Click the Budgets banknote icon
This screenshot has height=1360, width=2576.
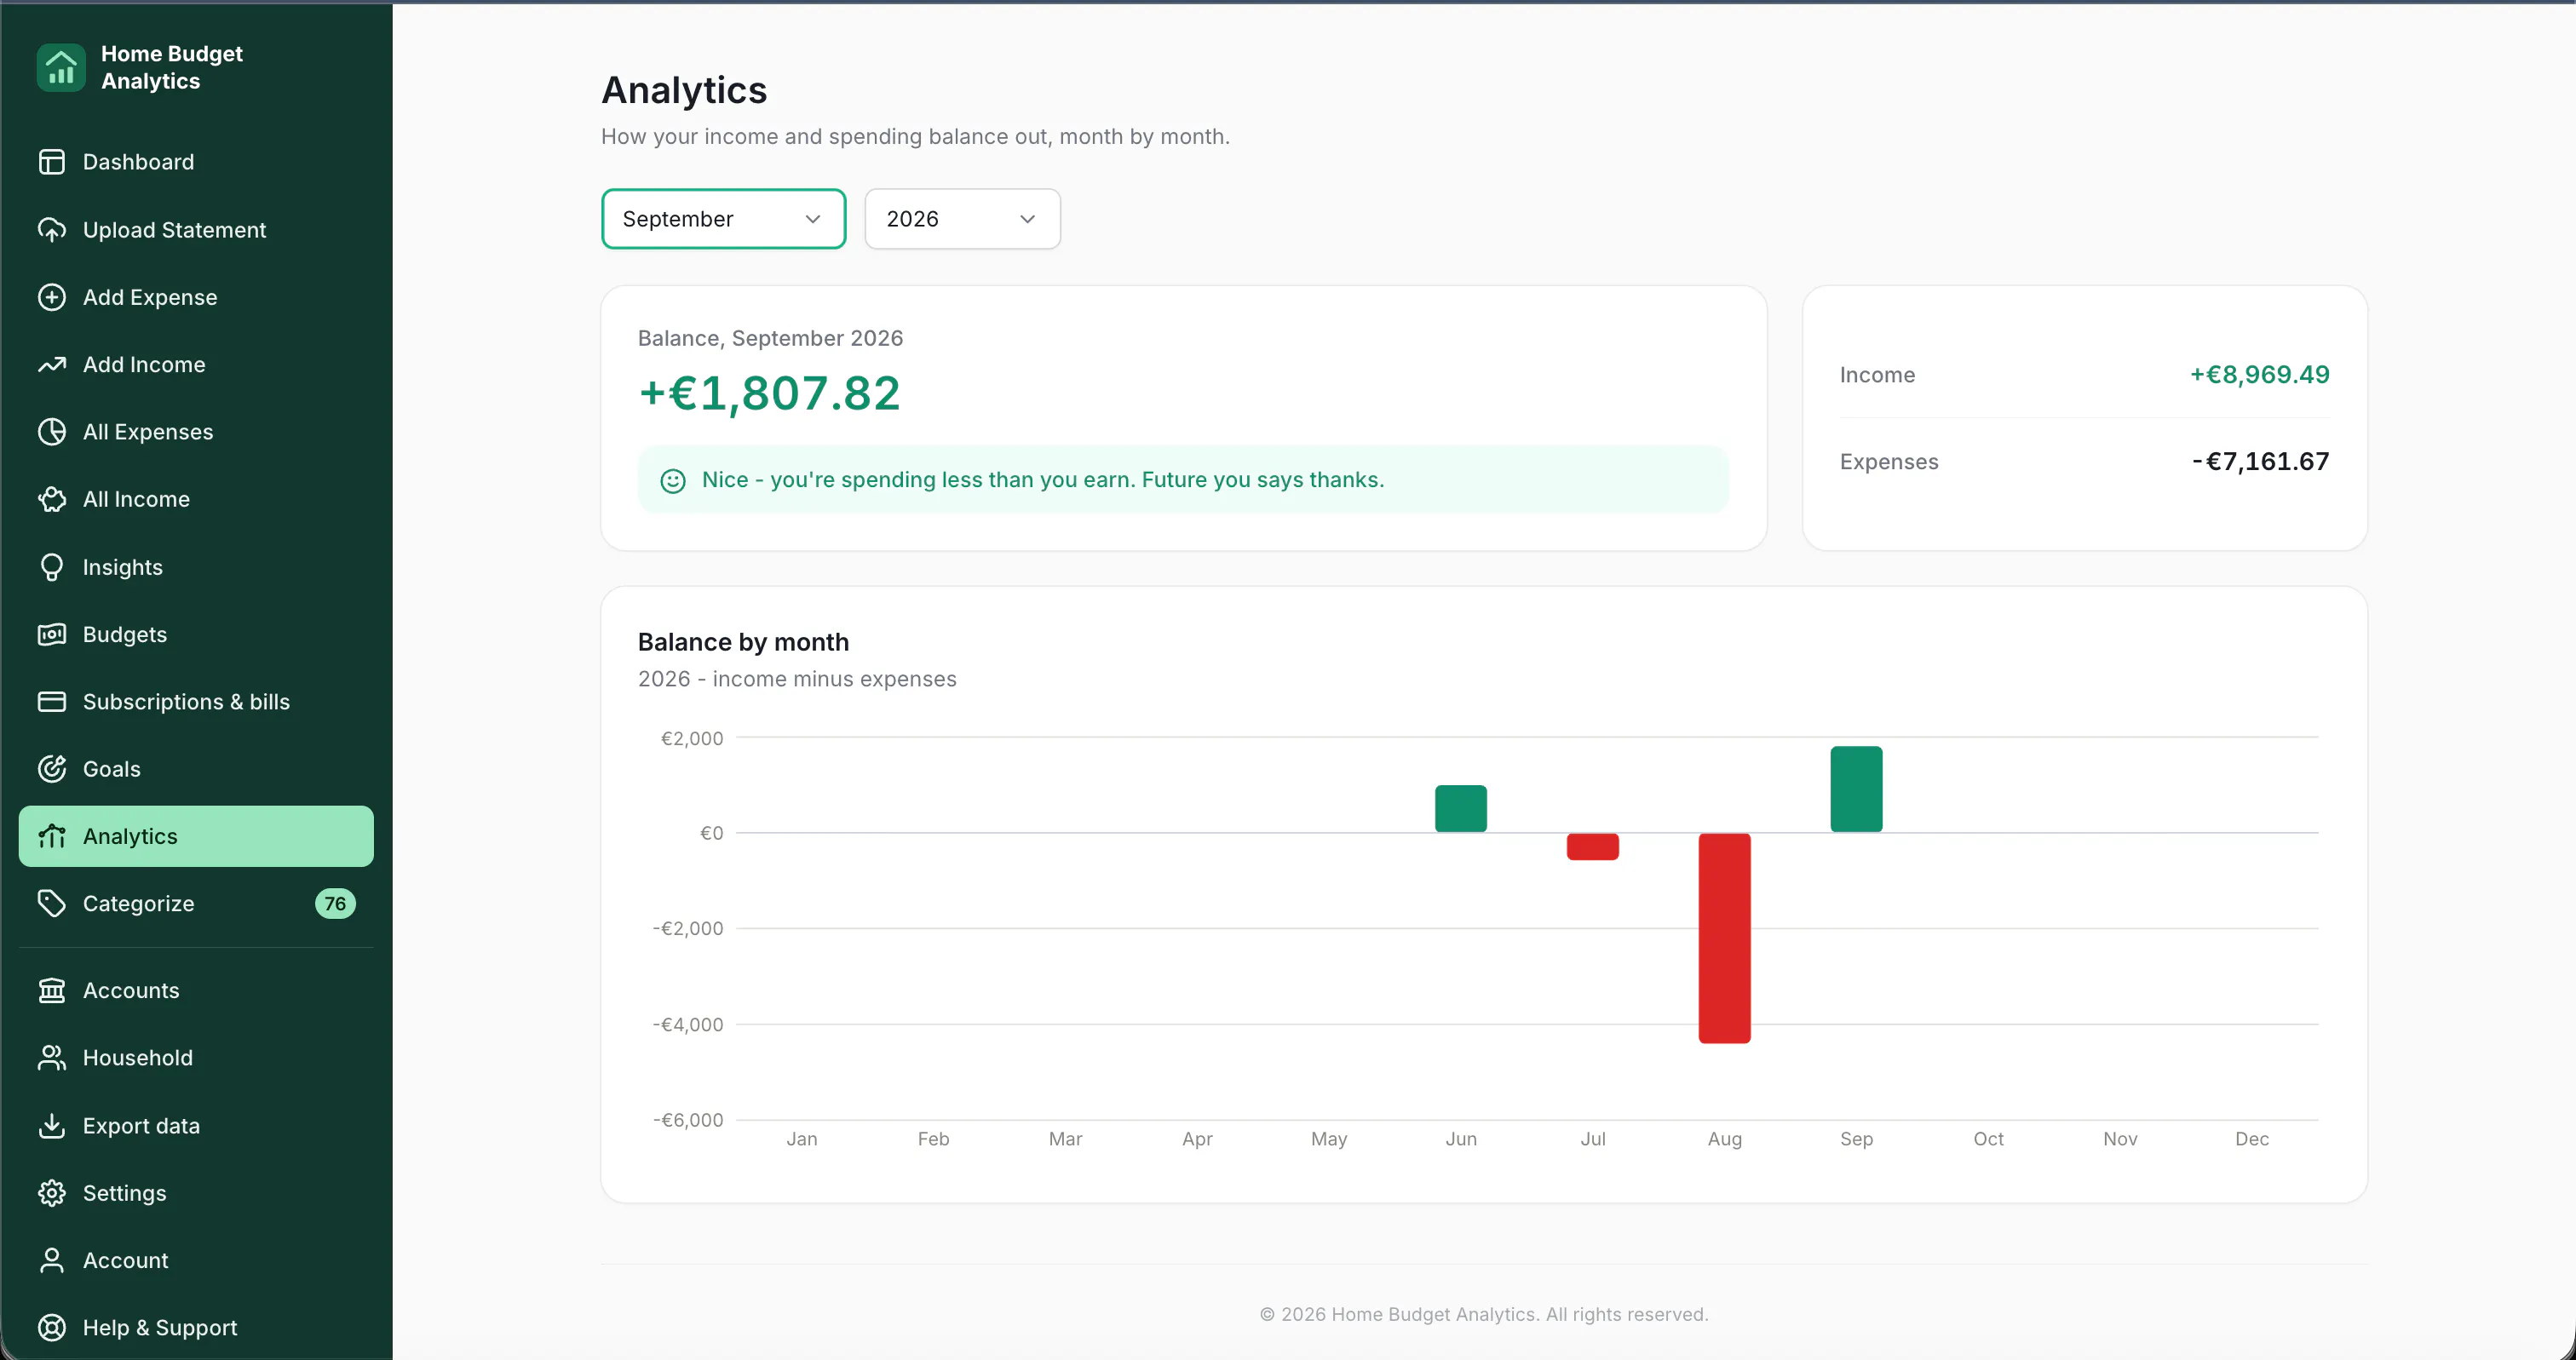(x=52, y=634)
